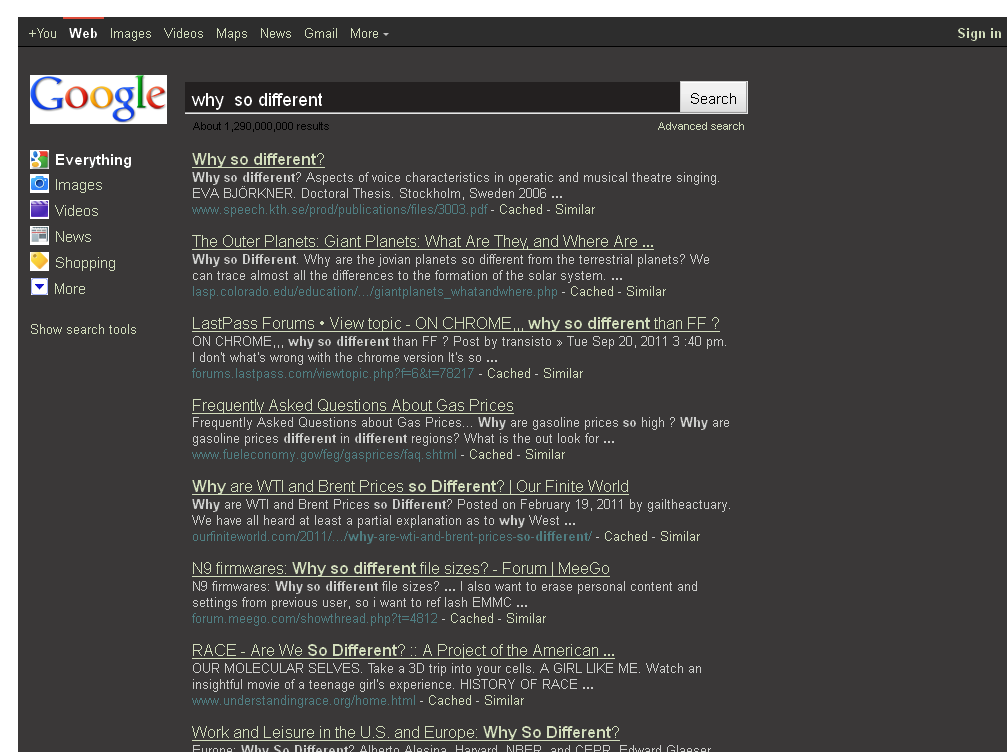Open Similar link for forum.meego.com result
This screenshot has width=1007, height=752.
coord(526,618)
